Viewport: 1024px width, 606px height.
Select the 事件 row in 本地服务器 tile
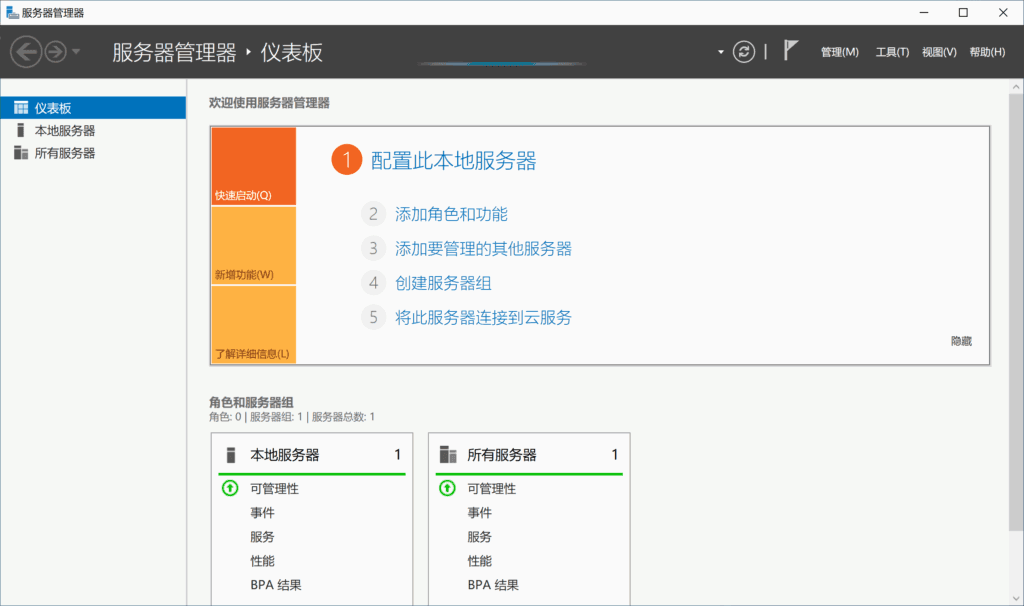(x=260, y=512)
